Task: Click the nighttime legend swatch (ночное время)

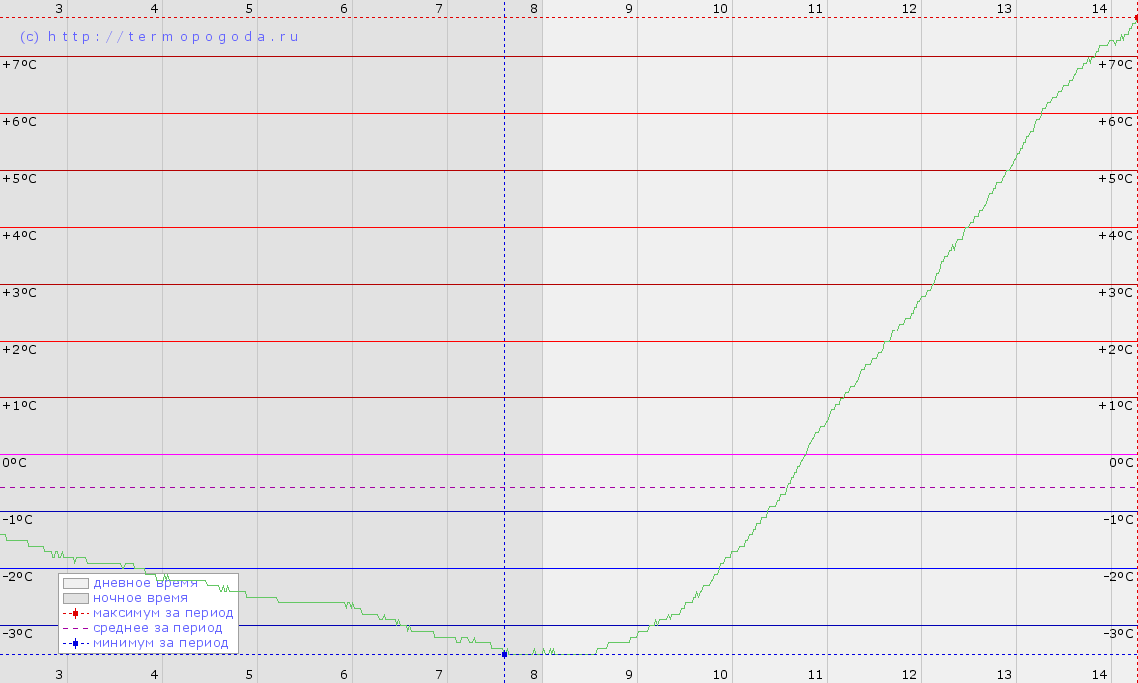Action: pos(76,598)
